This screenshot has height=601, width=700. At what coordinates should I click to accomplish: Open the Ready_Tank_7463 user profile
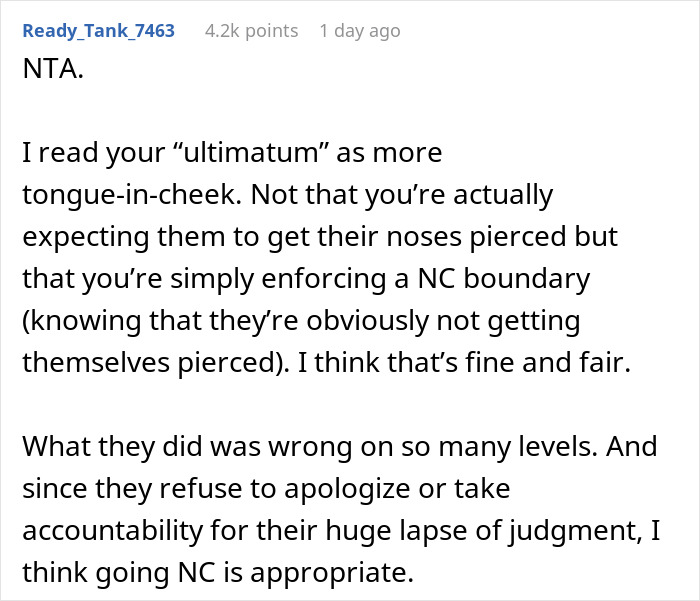98,31
